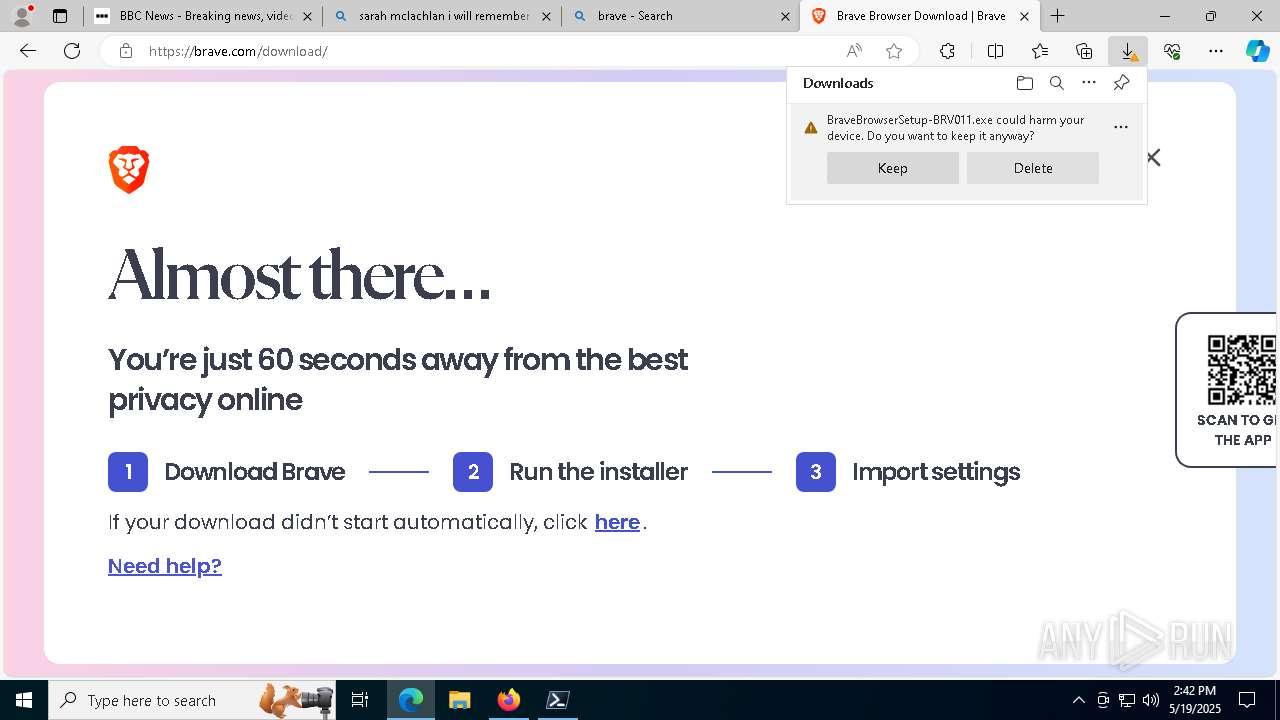Open Edge Settings and more menu
The height and width of the screenshot is (720, 1280).
tap(1216, 51)
